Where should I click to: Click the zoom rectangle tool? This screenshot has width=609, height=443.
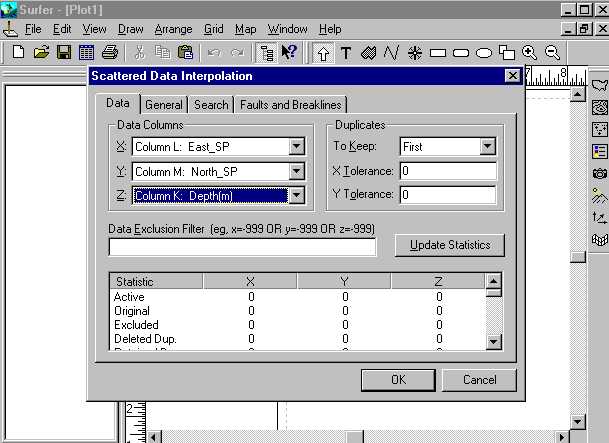tap(506, 52)
